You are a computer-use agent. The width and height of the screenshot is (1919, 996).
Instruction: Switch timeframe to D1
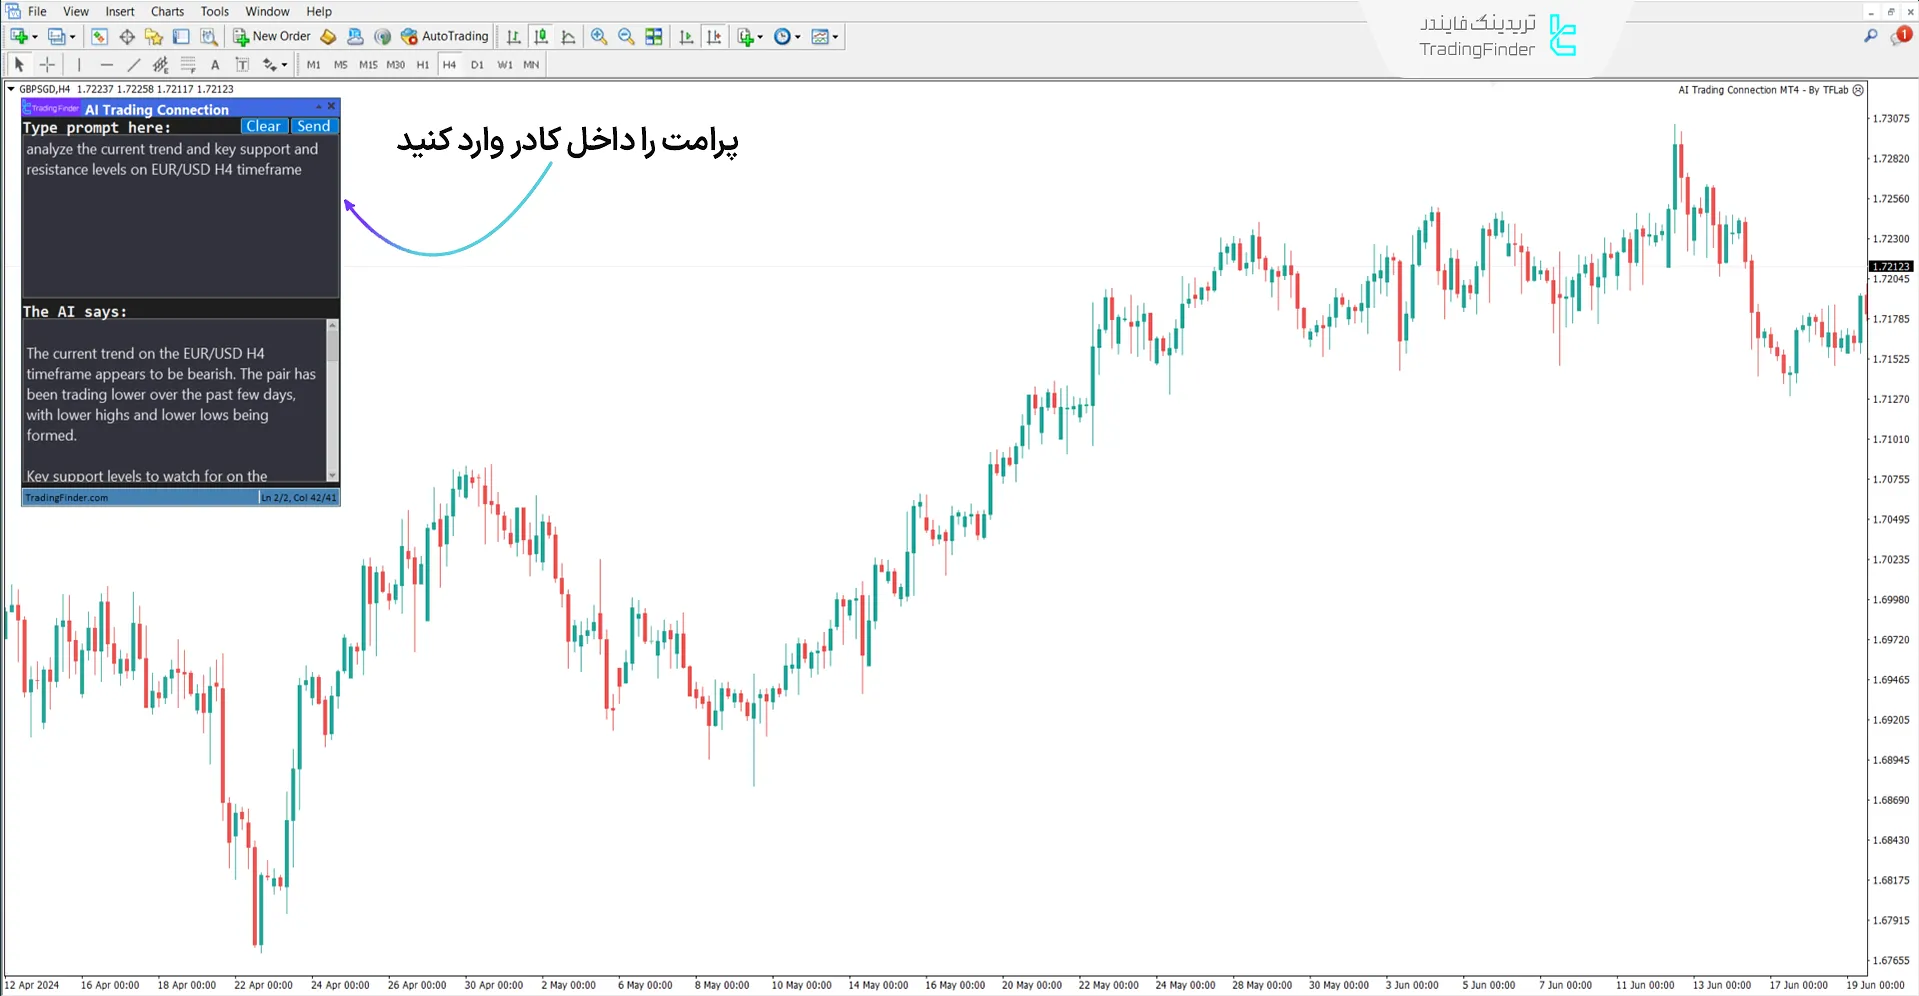point(477,64)
